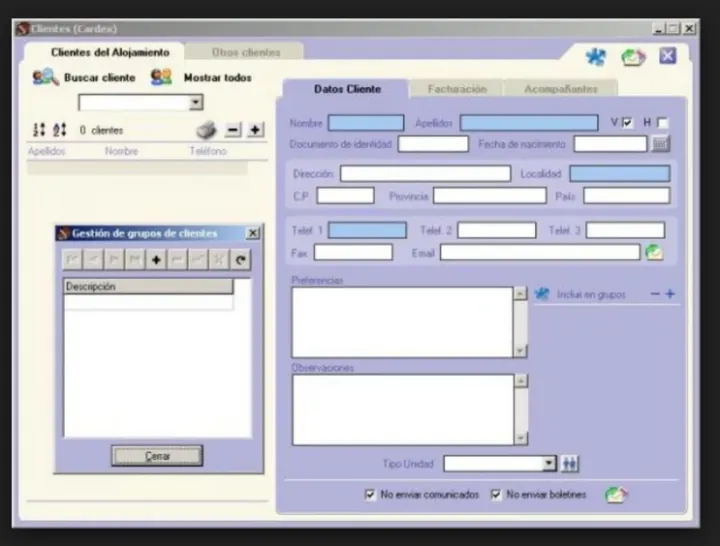Viewport: 720px width, 546px height.
Task: Click the Dirección input field
Action: 425,174
